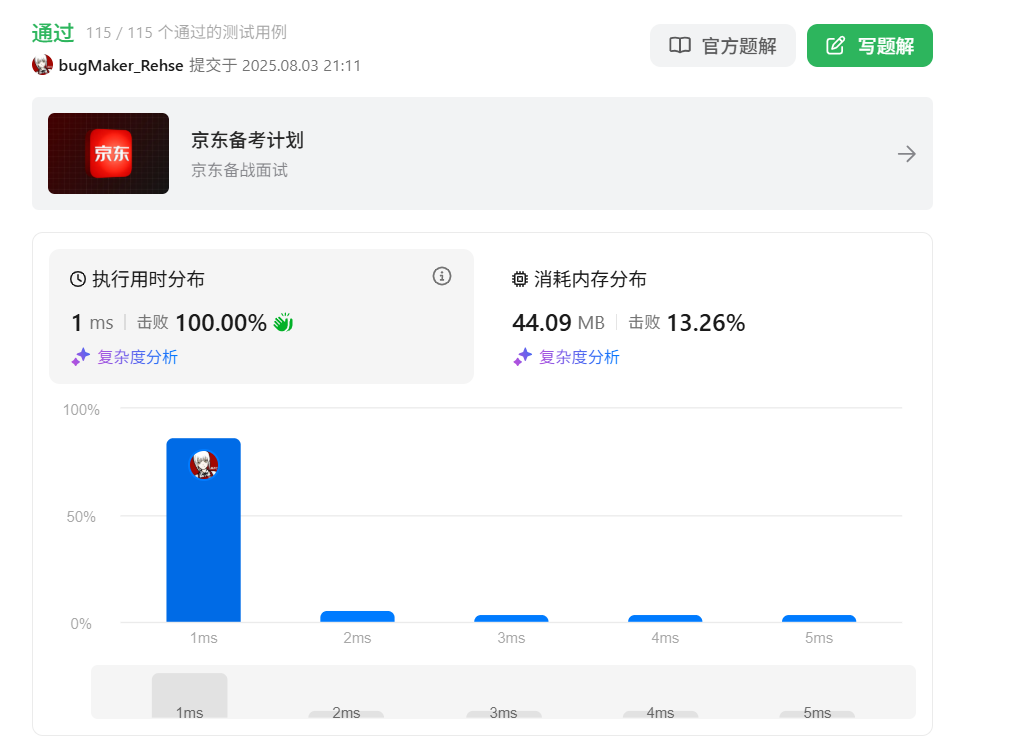The height and width of the screenshot is (741, 1016).
Task: Click the sparkle icon before runtime 复杂度分析
Action: [x=79, y=357]
